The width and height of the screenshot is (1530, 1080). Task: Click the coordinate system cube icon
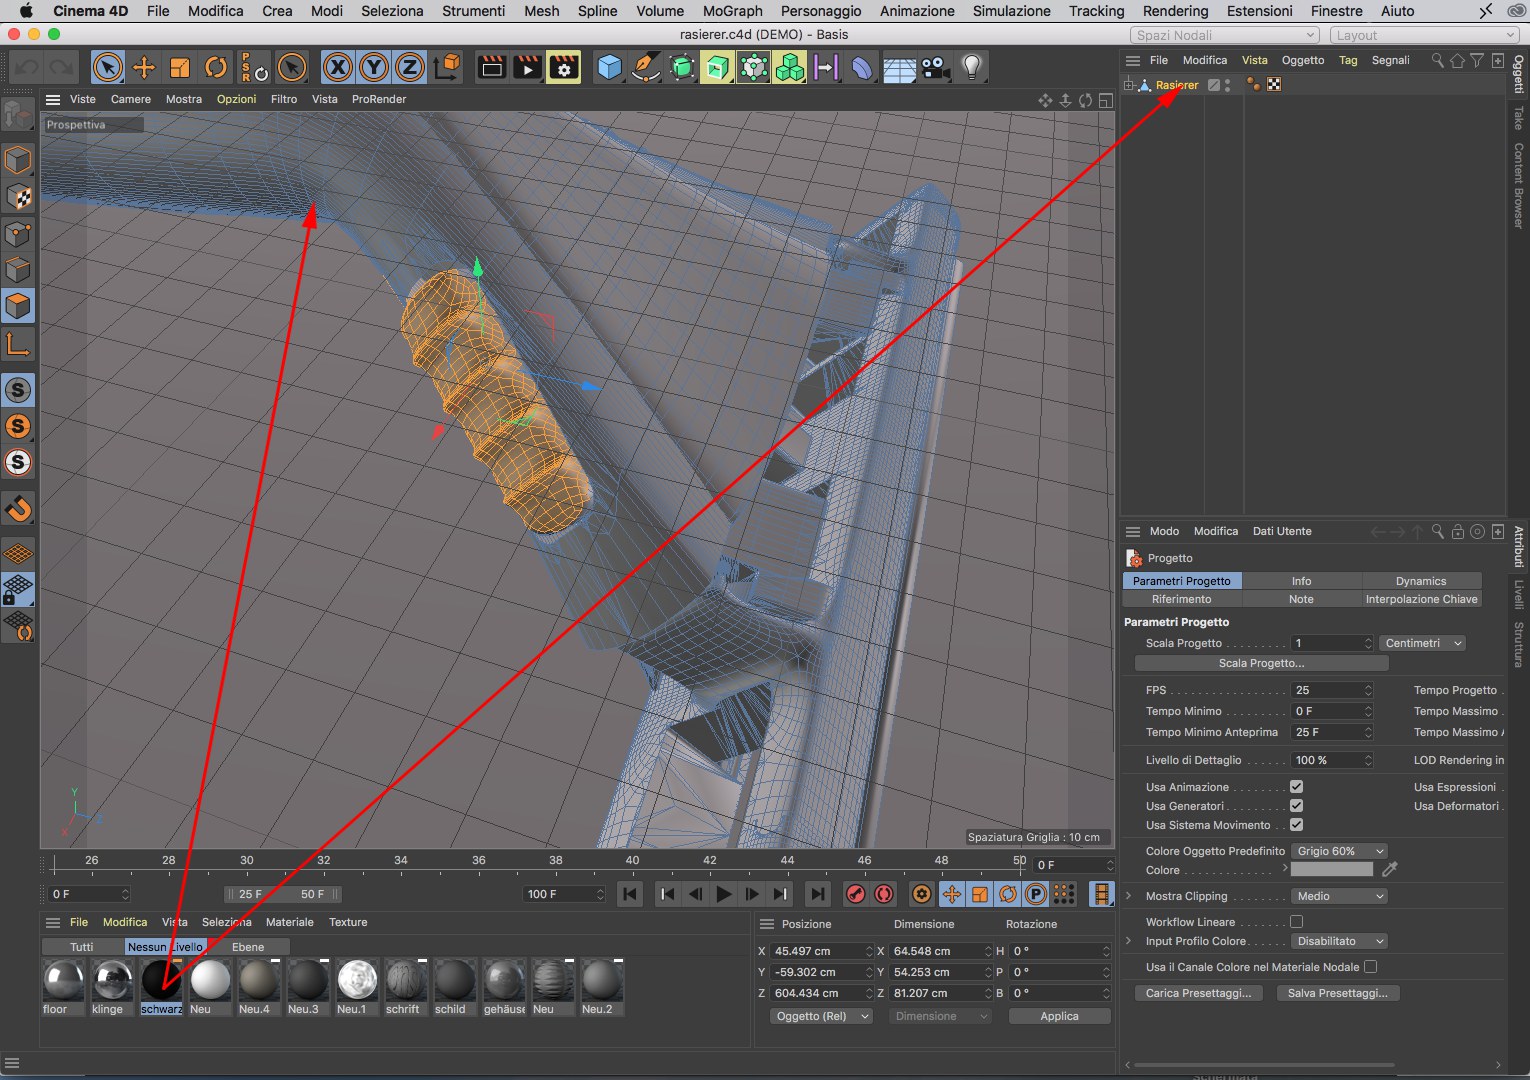448,68
